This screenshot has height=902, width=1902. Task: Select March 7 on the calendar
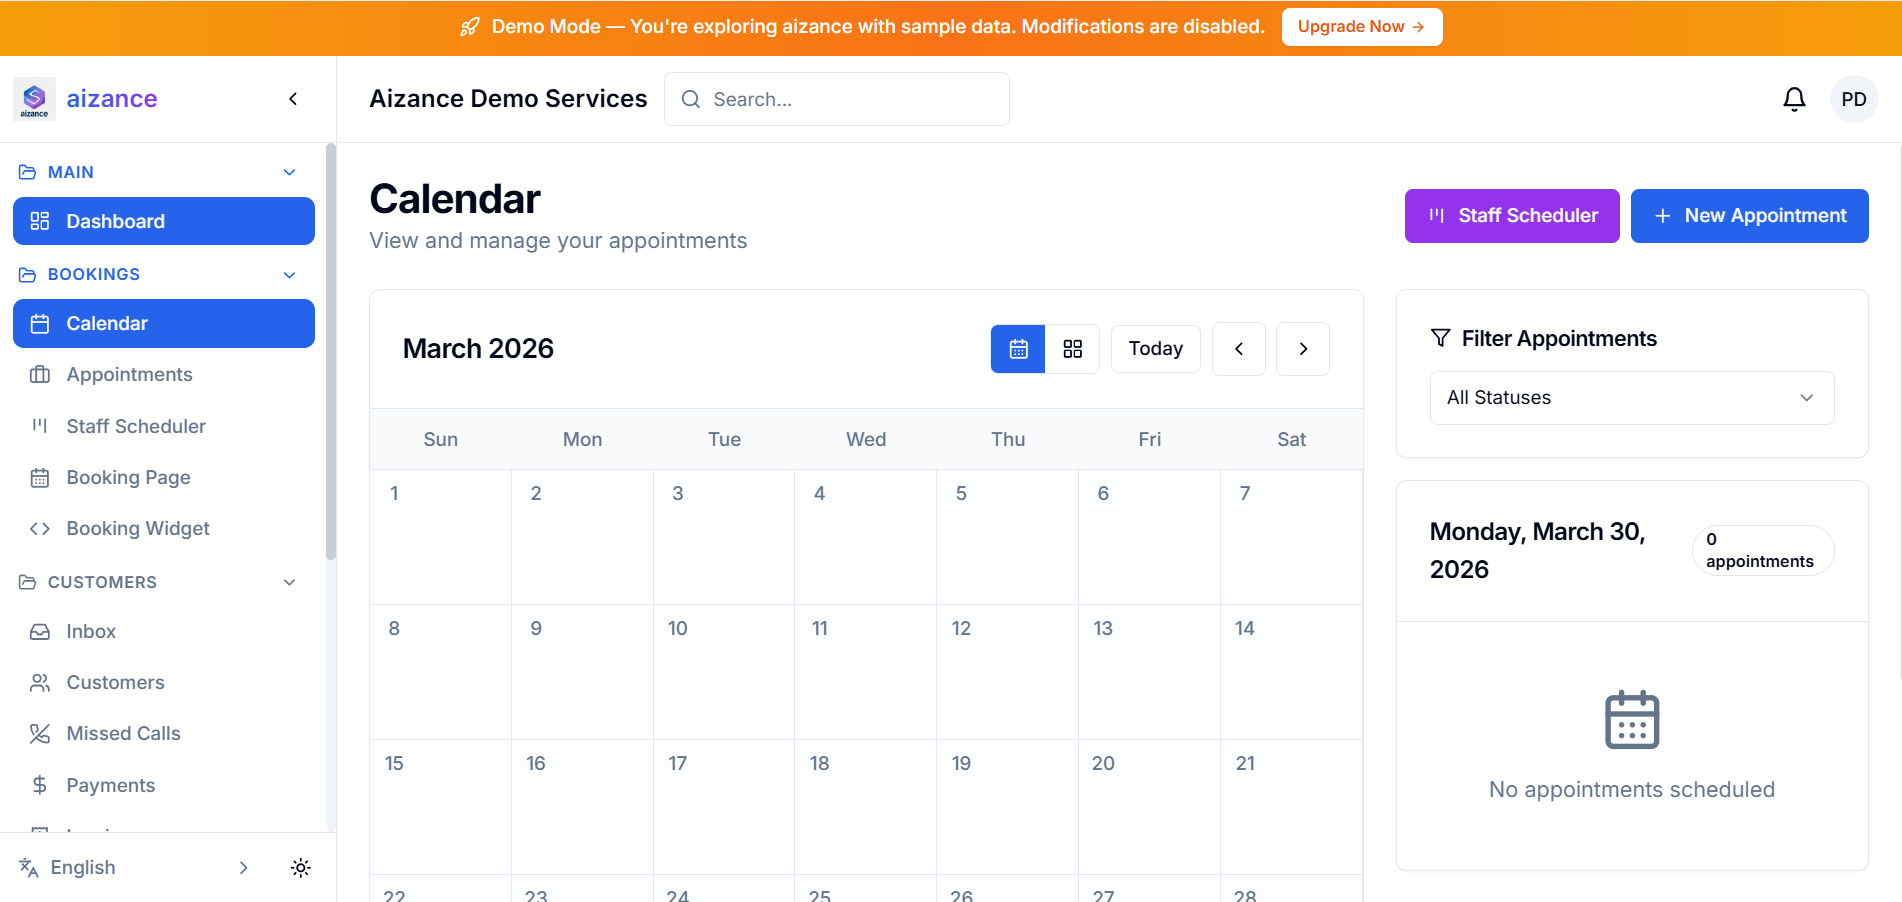pos(1291,537)
